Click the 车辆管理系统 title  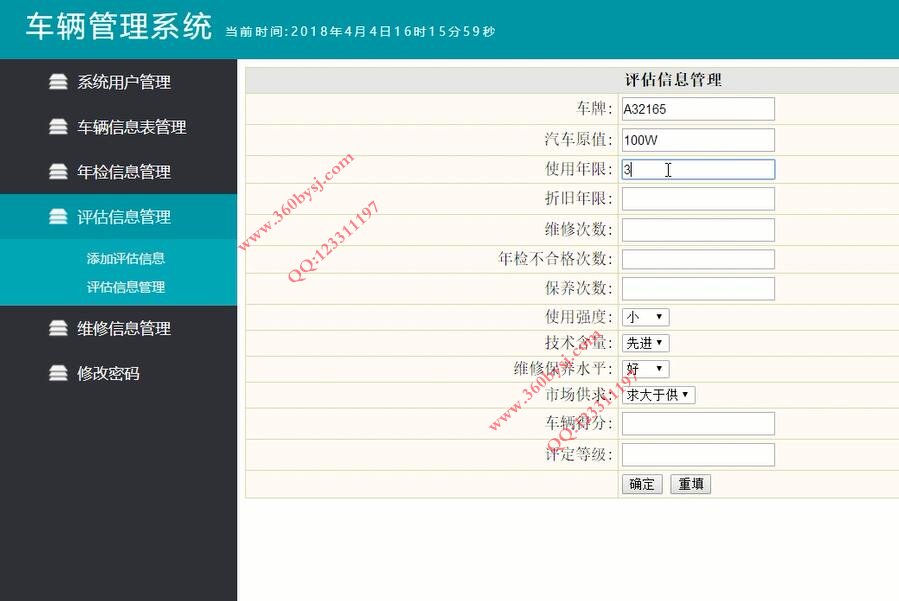click(119, 26)
